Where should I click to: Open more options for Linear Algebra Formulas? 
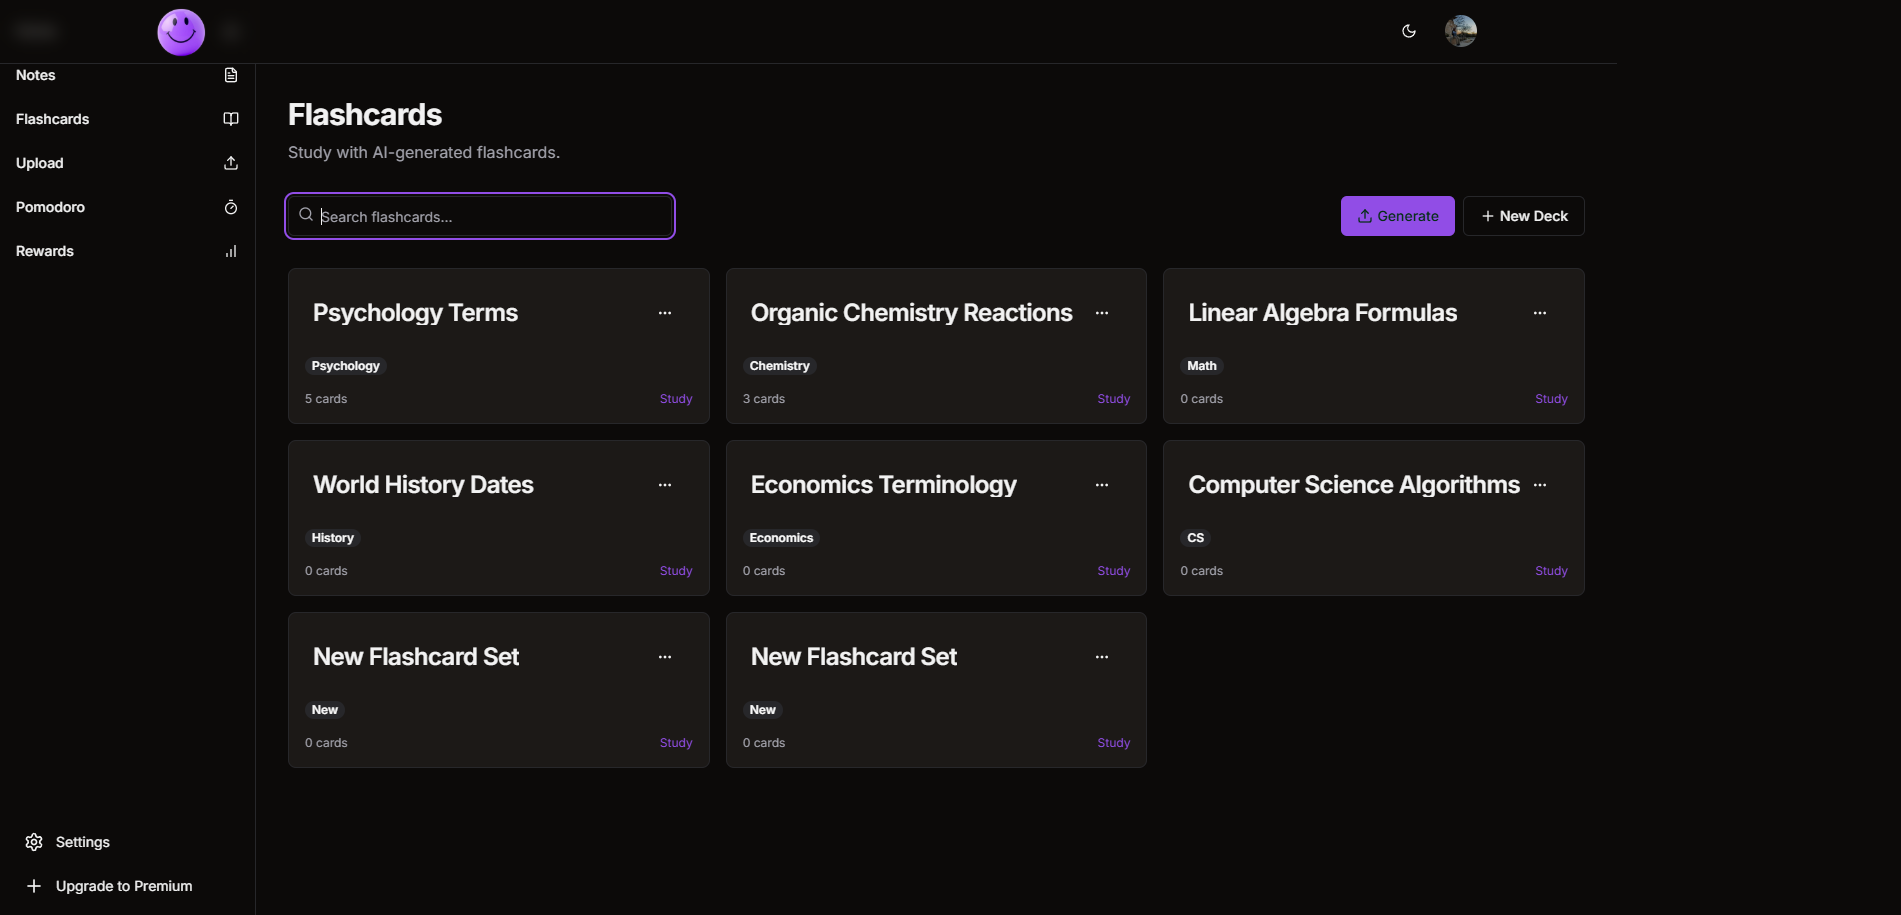pos(1540,313)
